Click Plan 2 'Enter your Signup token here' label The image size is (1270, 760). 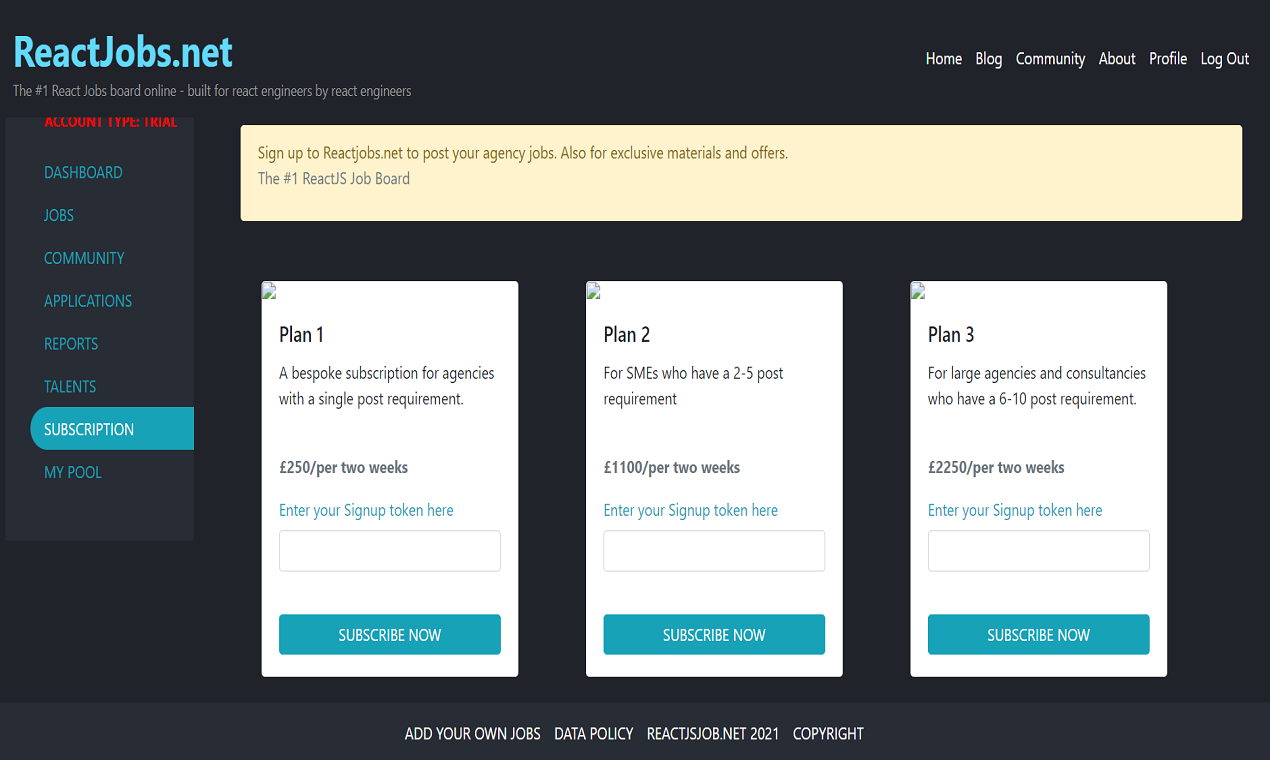point(691,511)
